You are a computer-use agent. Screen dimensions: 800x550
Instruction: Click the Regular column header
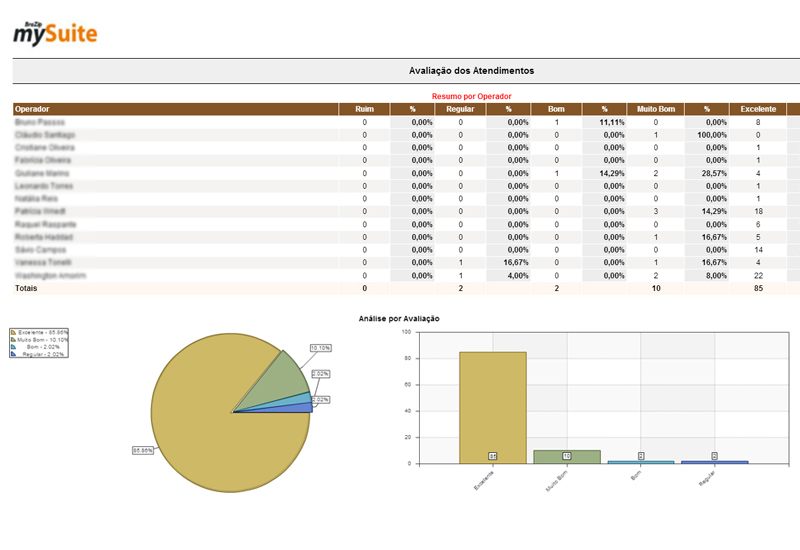pos(460,109)
